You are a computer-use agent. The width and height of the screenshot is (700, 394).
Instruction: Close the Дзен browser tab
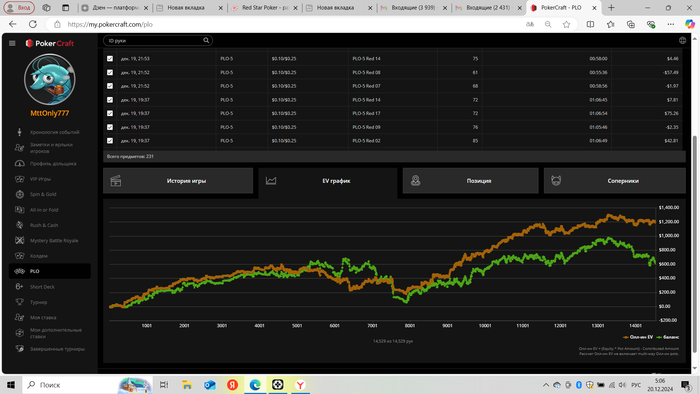pos(146,8)
